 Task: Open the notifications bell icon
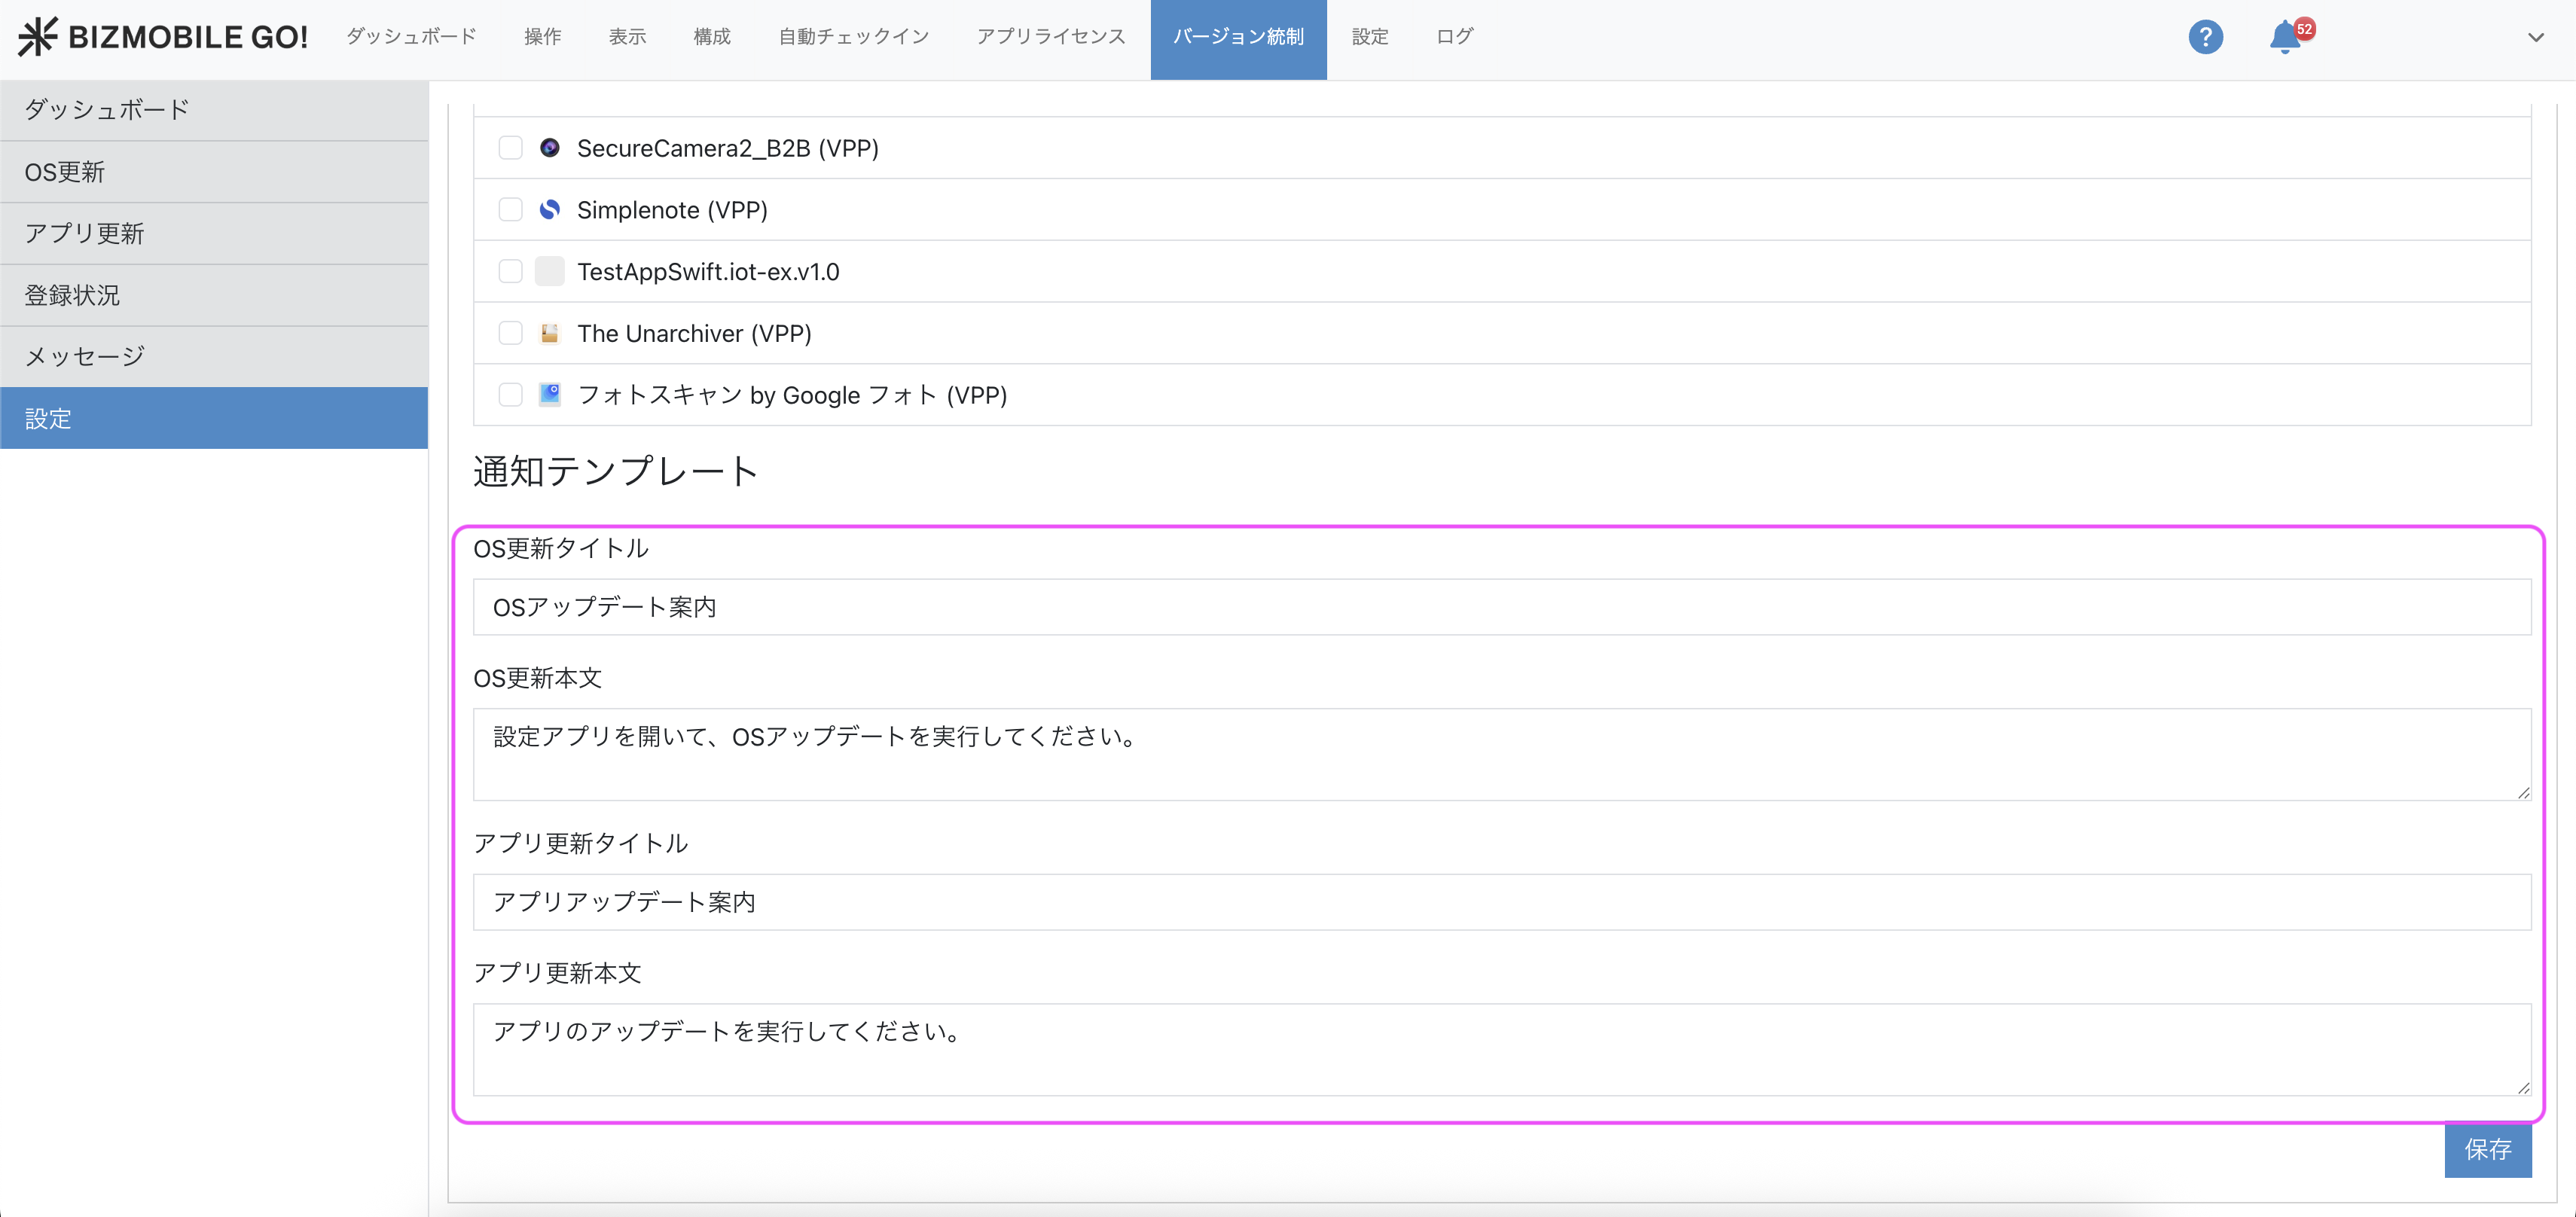click(2284, 38)
